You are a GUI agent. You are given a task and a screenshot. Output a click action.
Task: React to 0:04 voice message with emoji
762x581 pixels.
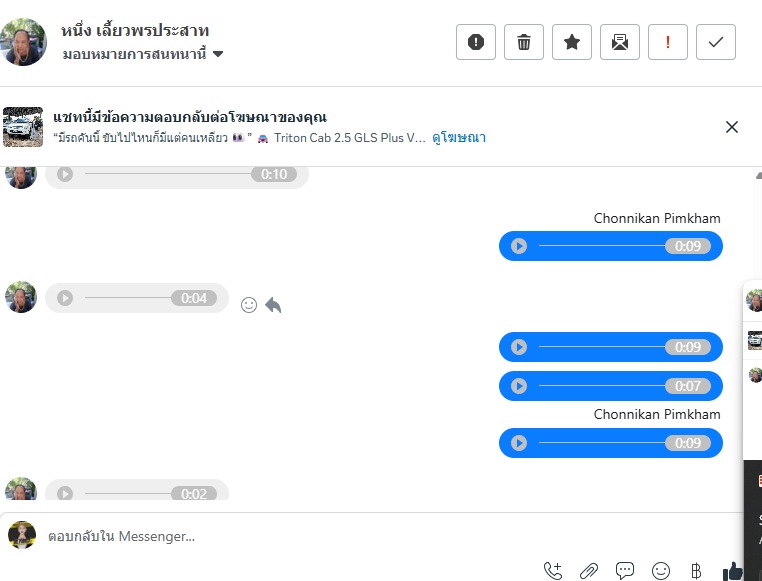coord(249,305)
